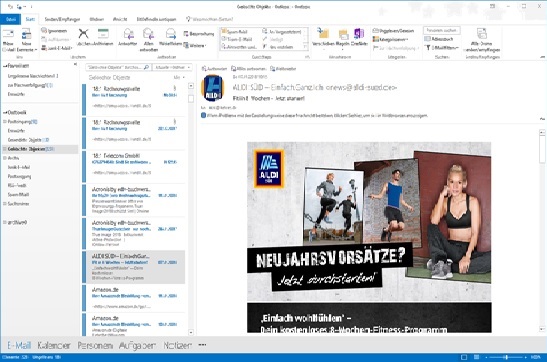Click Antworten in the reading pane header
The height and width of the screenshot is (362, 547).
click(214, 69)
